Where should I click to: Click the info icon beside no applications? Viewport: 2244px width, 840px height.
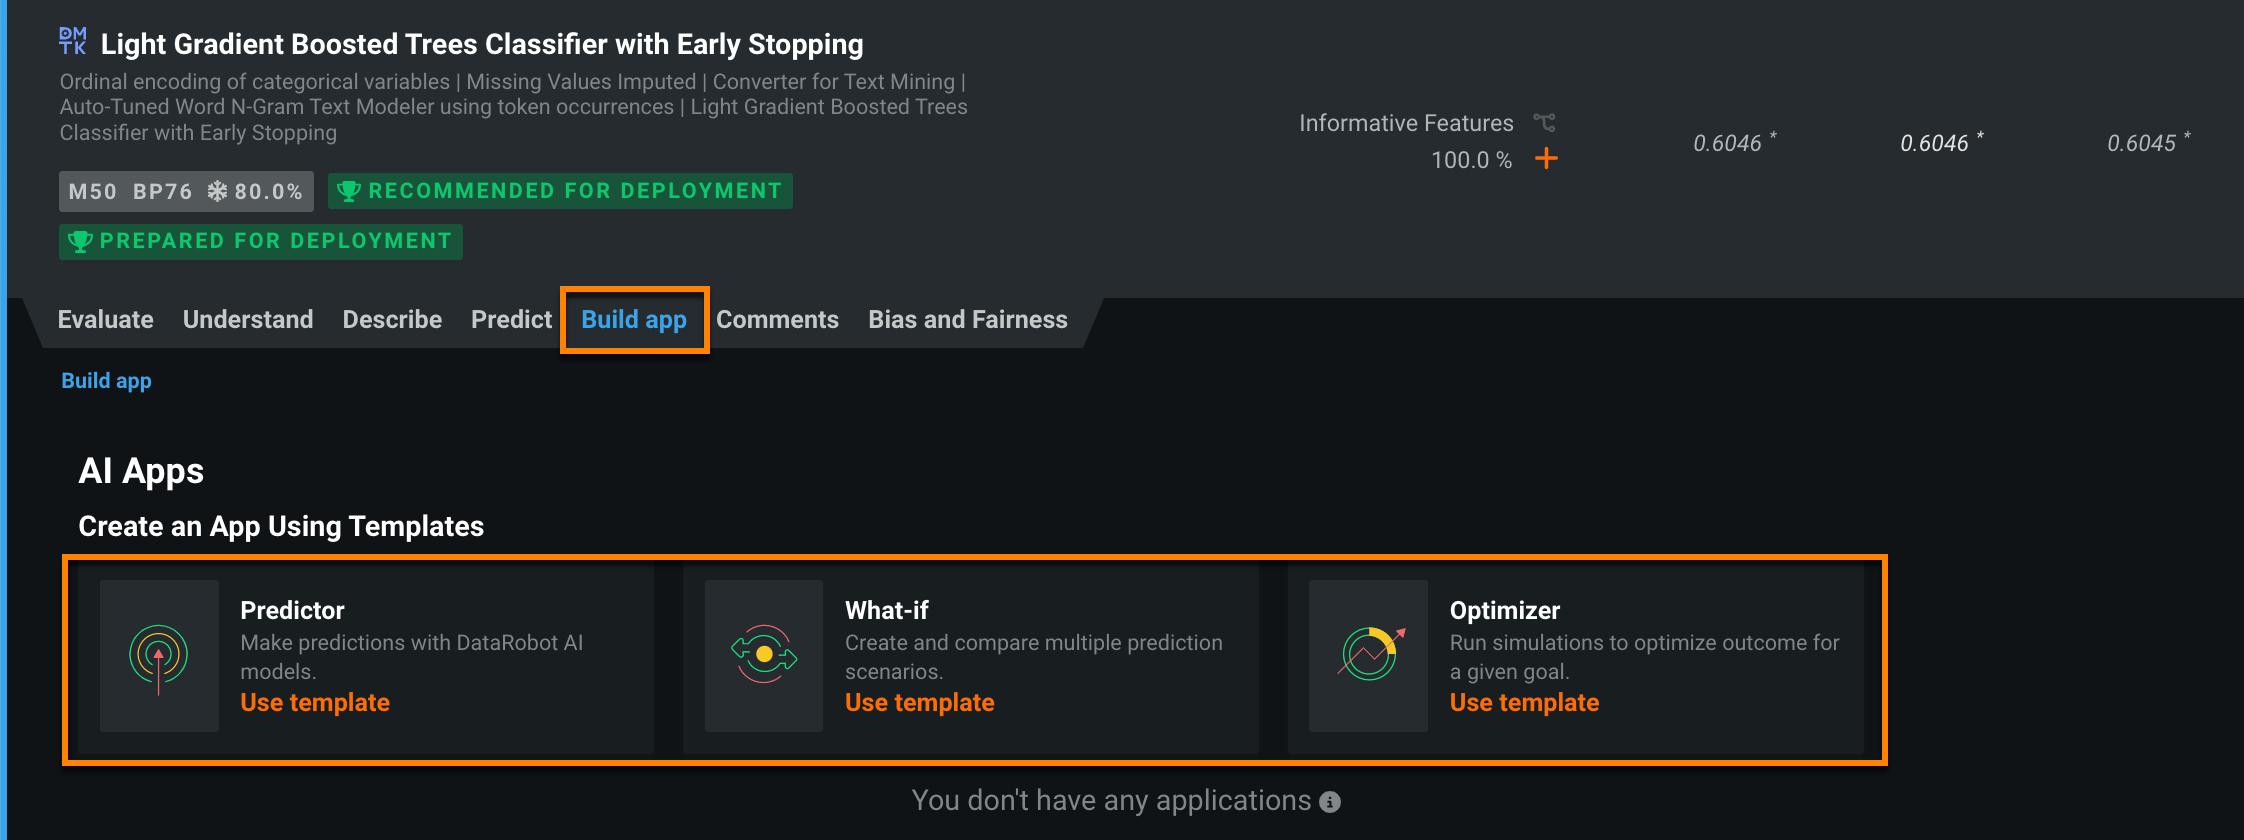1330,802
